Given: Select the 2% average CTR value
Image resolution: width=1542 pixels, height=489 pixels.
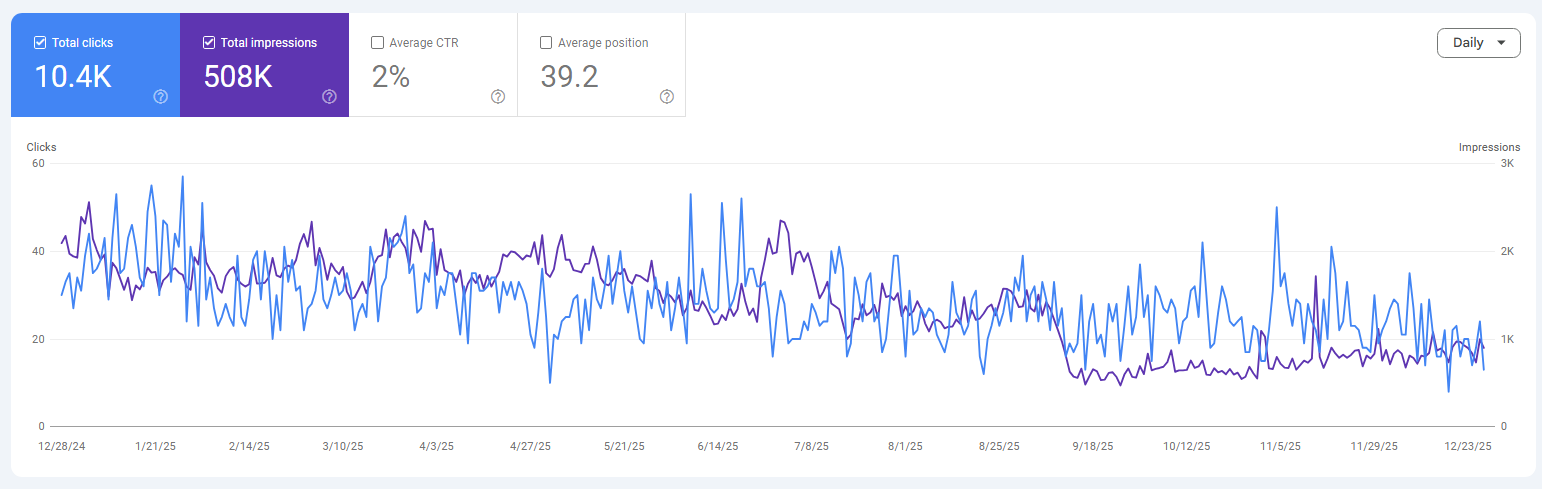Looking at the screenshot, I should click(x=391, y=77).
